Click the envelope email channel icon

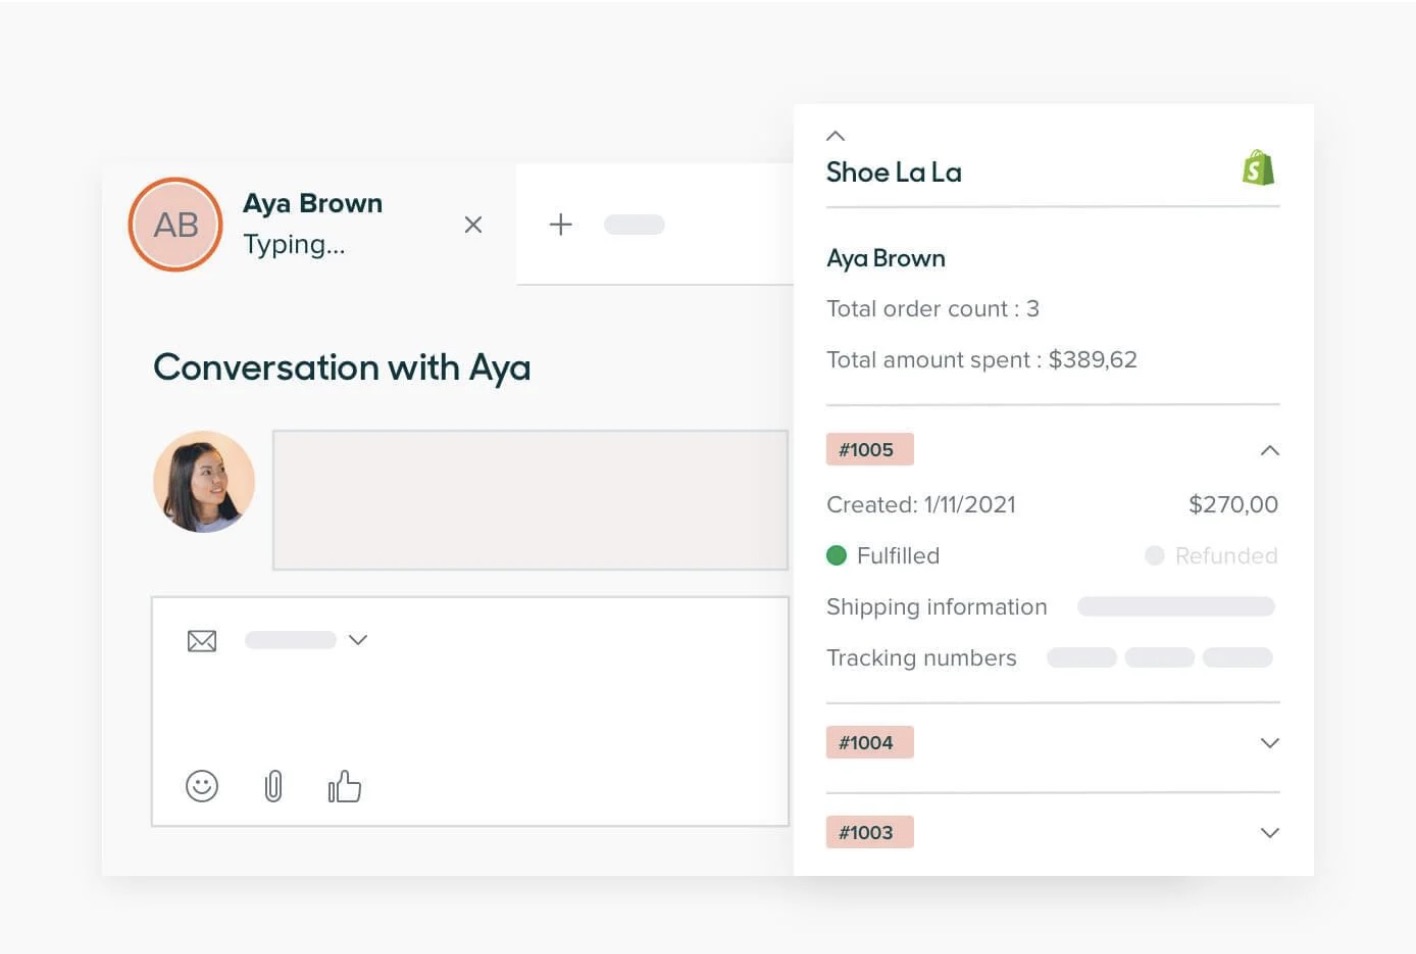tap(202, 641)
